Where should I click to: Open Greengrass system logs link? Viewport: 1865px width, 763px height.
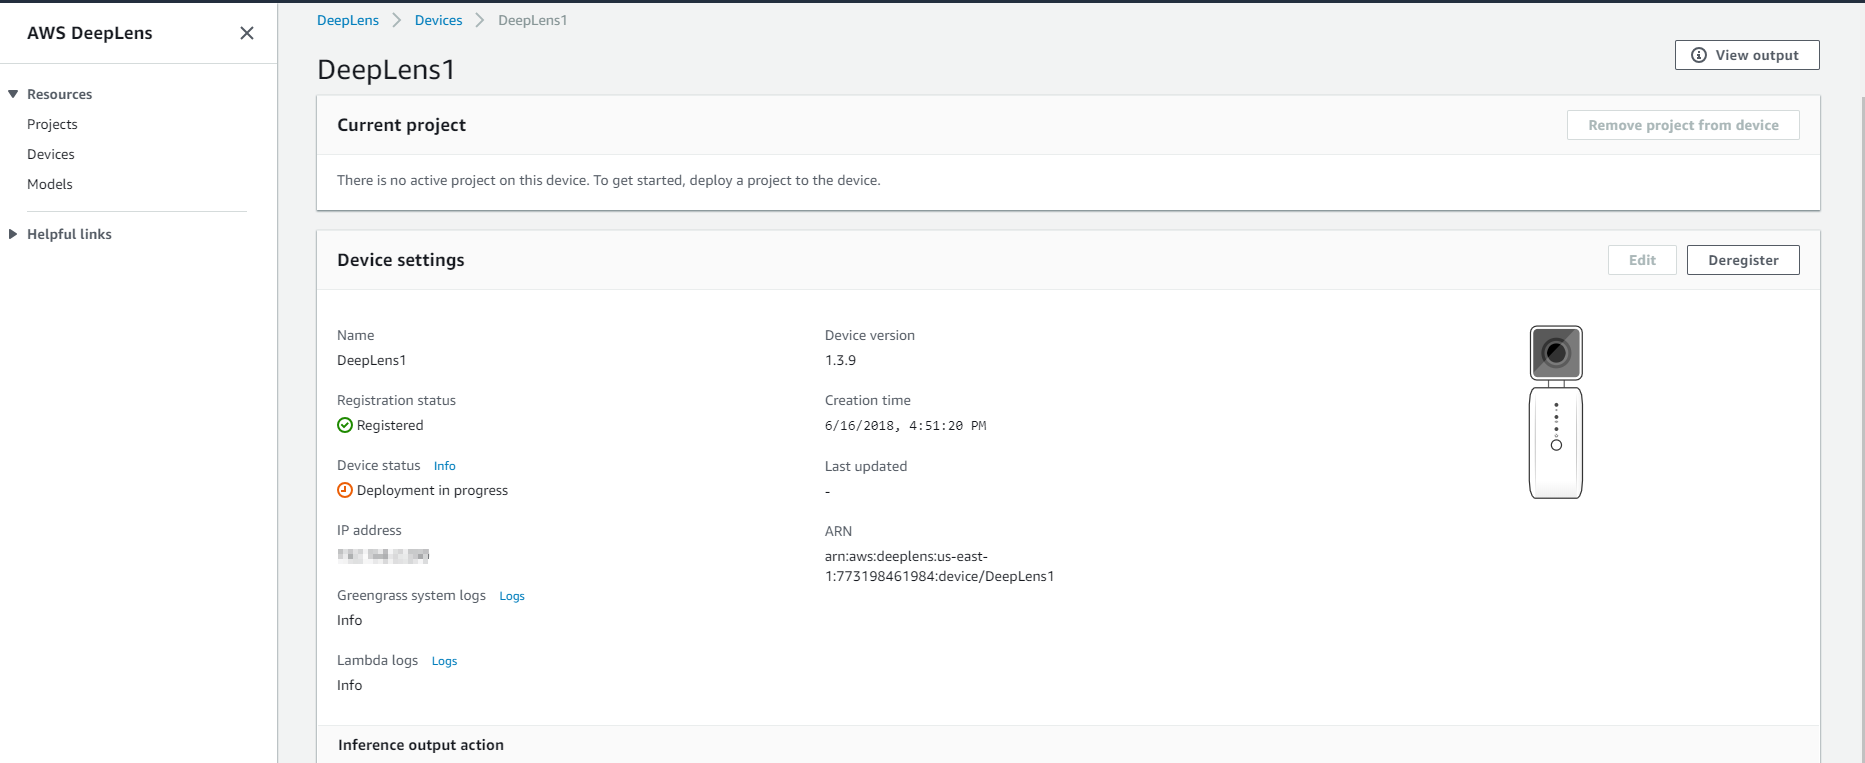(511, 596)
